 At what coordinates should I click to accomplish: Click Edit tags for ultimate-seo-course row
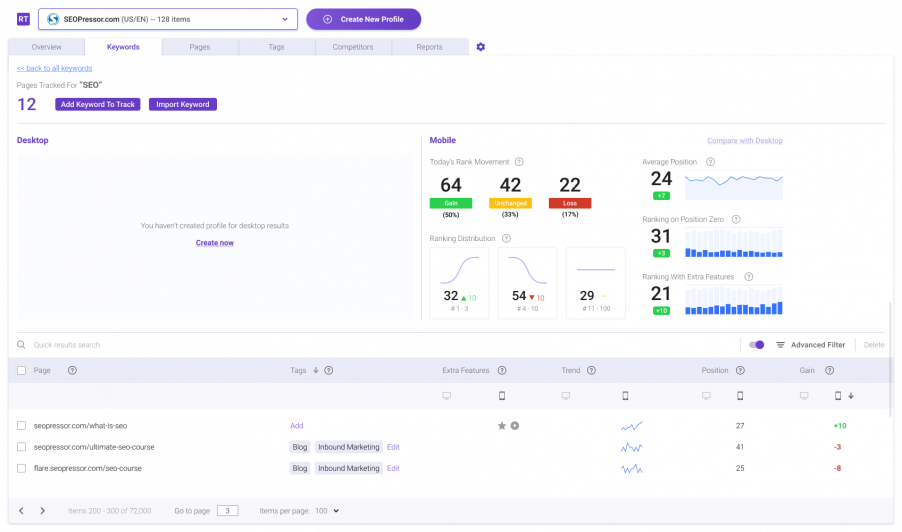393,447
